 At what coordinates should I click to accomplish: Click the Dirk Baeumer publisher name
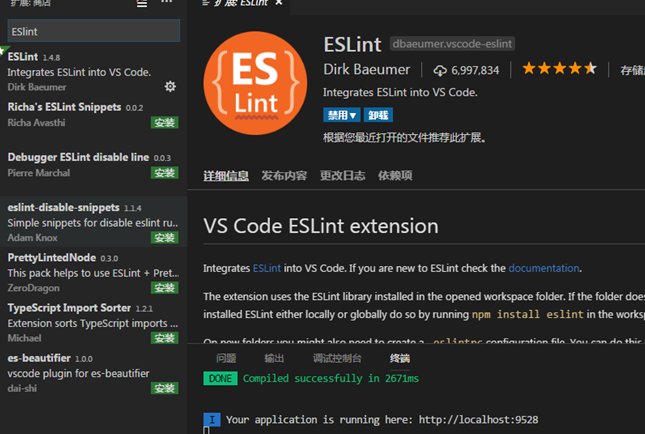[x=367, y=70]
